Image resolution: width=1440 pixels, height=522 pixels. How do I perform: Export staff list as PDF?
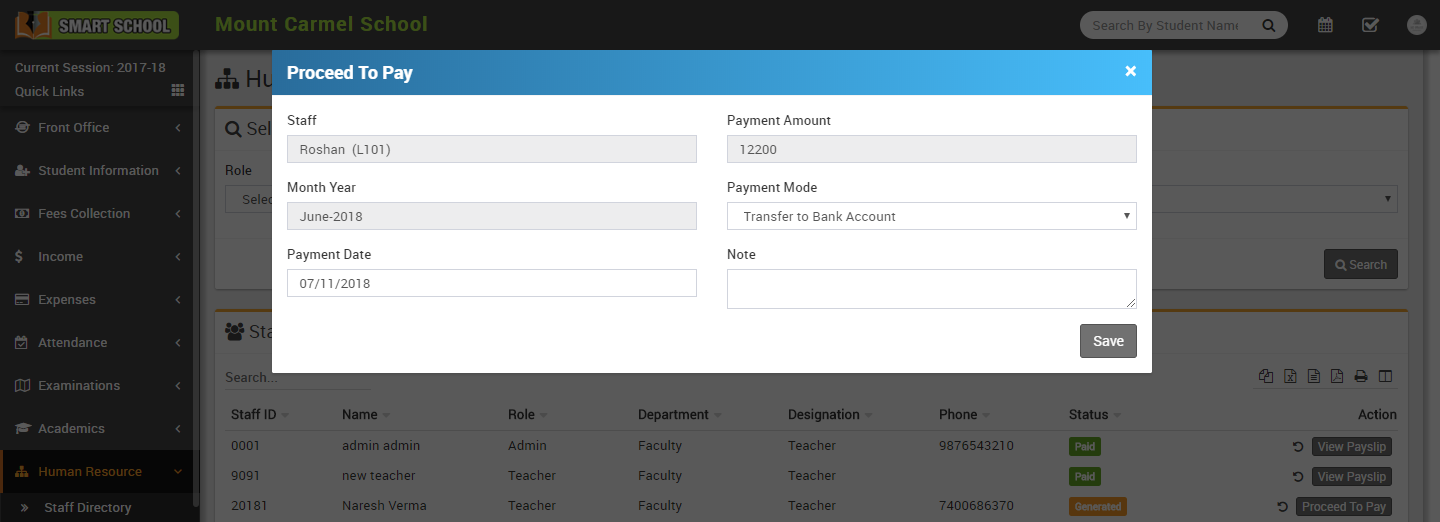coord(1336,377)
